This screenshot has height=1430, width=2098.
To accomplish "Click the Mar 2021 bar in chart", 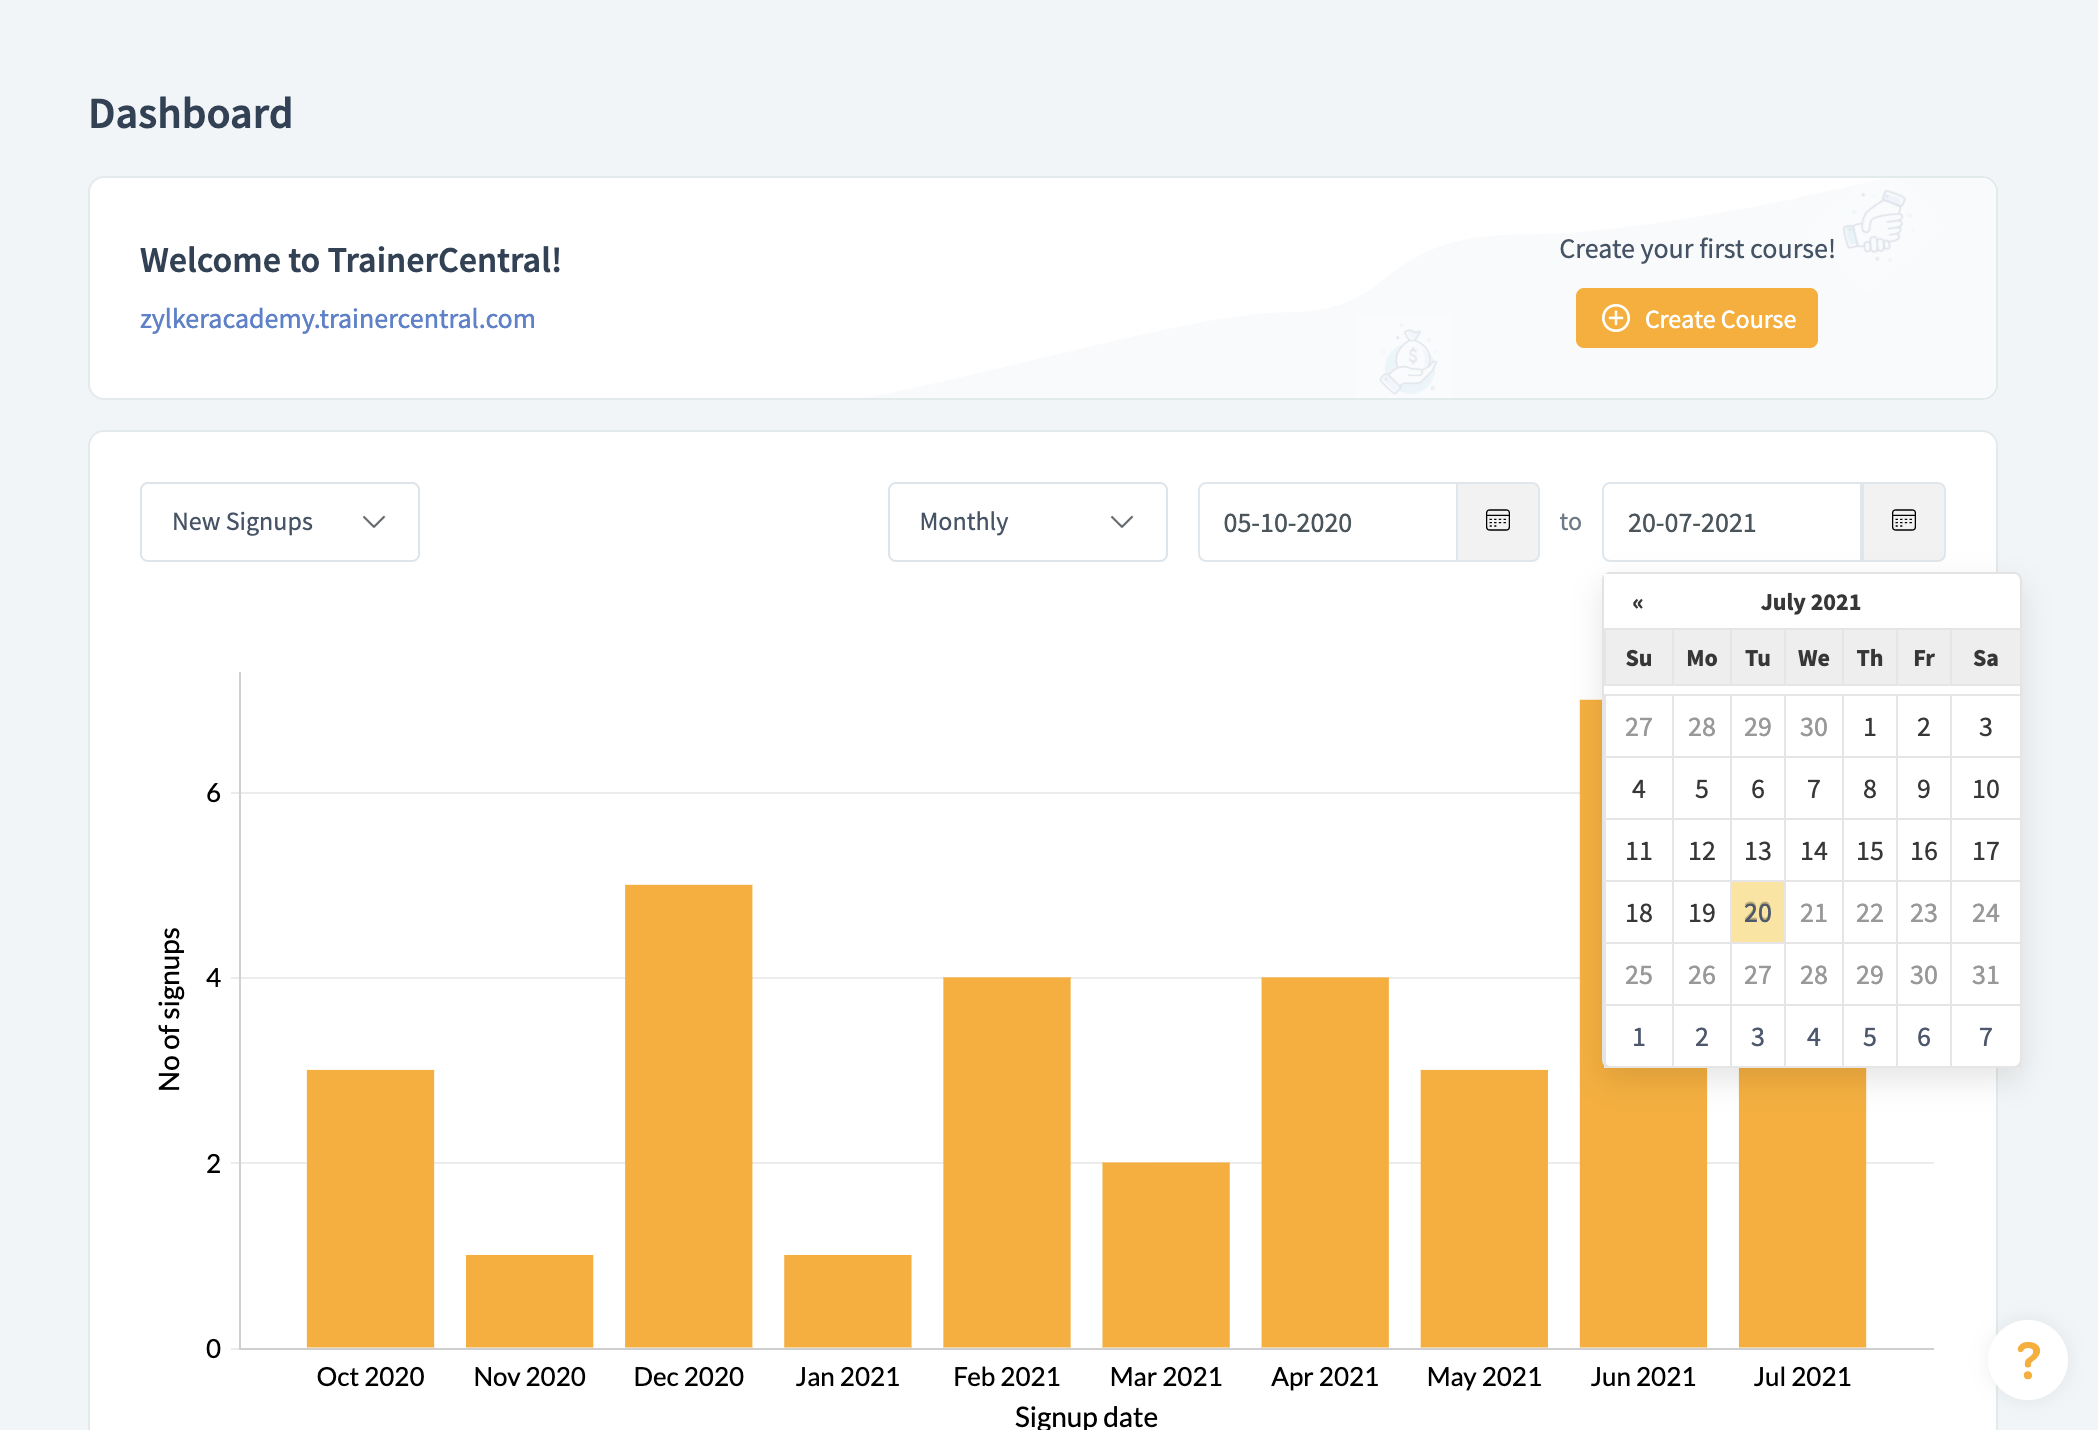I will click(x=1165, y=1255).
